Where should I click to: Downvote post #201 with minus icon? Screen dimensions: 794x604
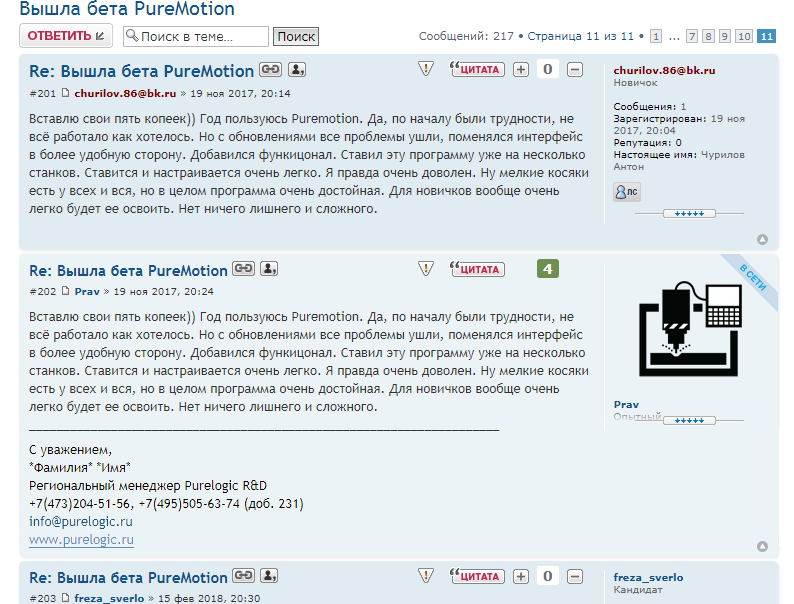pos(575,69)
